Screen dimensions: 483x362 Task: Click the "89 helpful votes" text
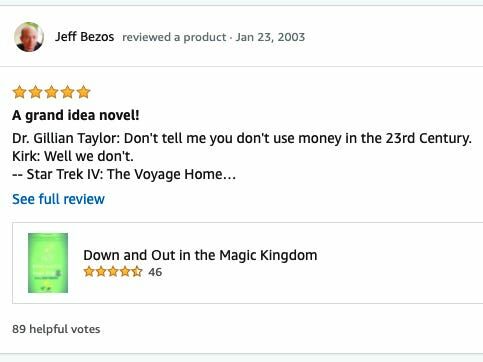[x=56, y=329]
